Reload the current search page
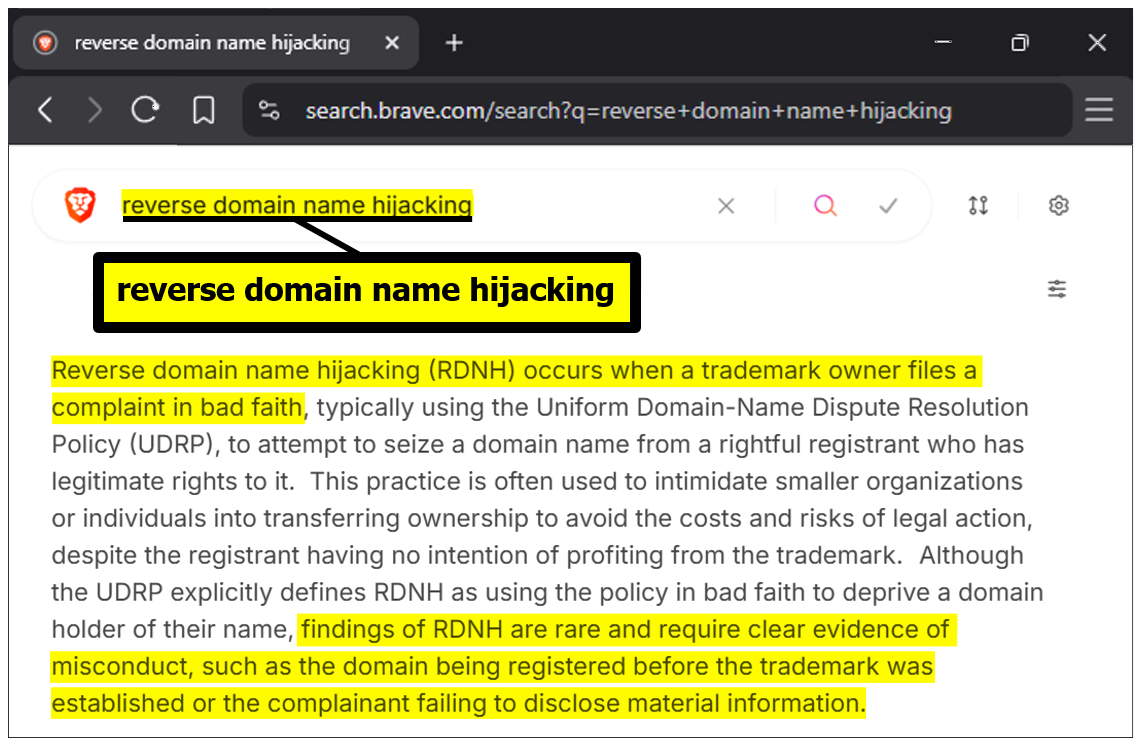The image size is (1141, 746). point(146,110)
